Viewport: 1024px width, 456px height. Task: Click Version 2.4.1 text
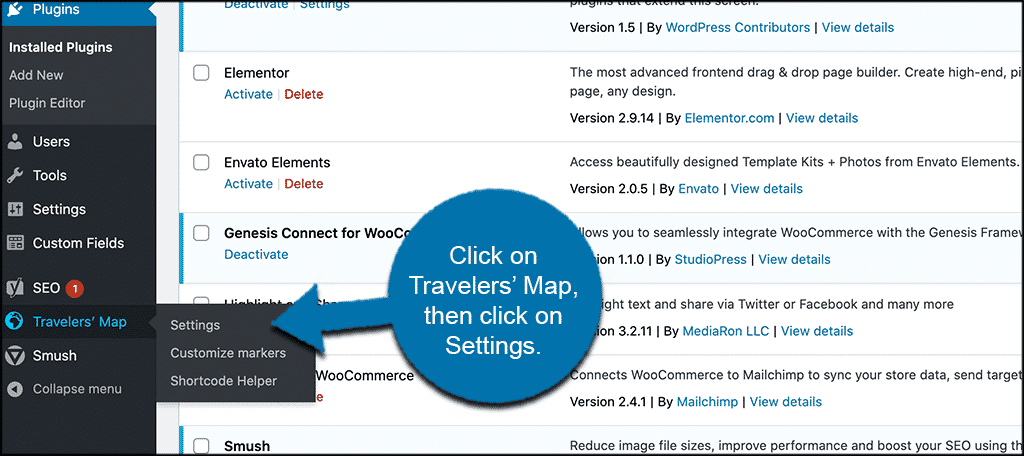pyautogui.click(x=610, y=402)
